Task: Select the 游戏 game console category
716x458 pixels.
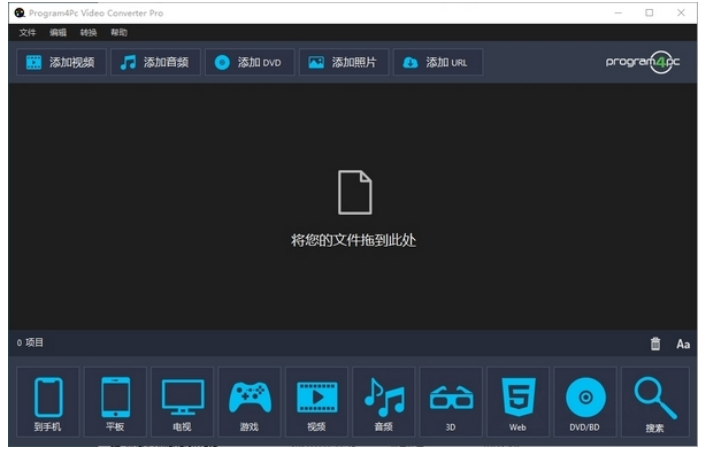Action: pos(249,402)
